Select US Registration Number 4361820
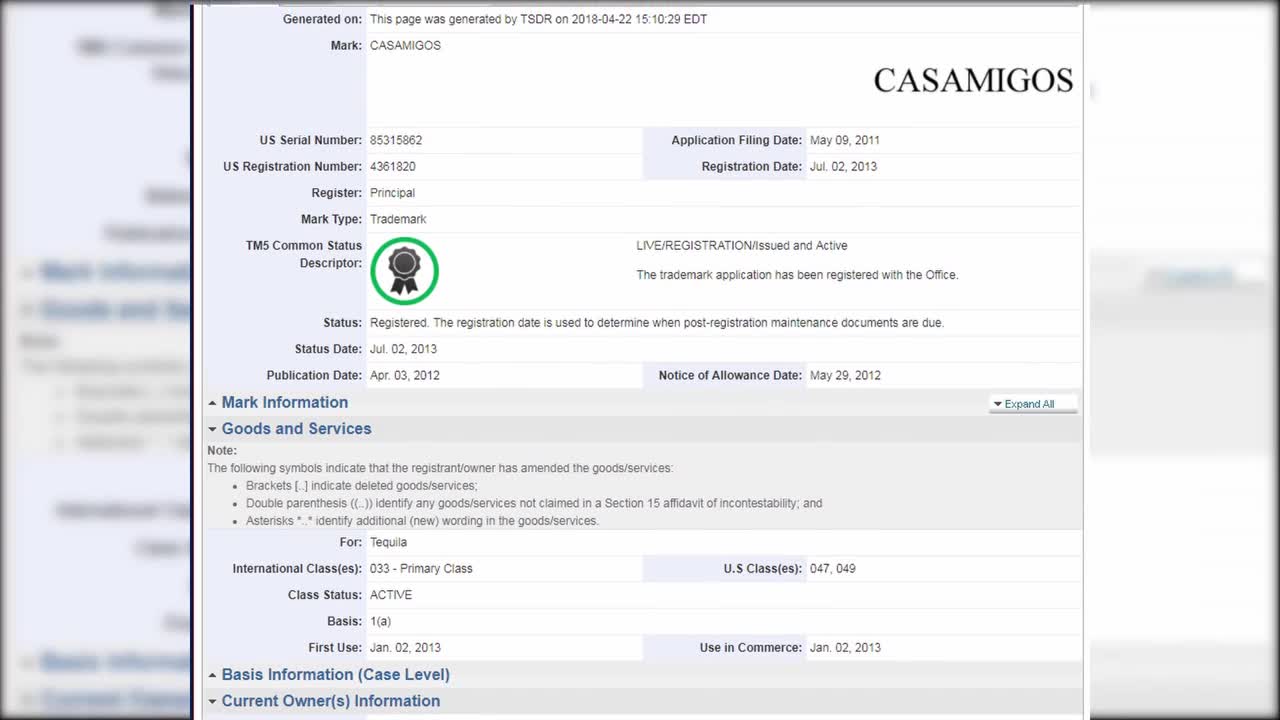This screenshot has height=720, width=1280. [393, 166]
